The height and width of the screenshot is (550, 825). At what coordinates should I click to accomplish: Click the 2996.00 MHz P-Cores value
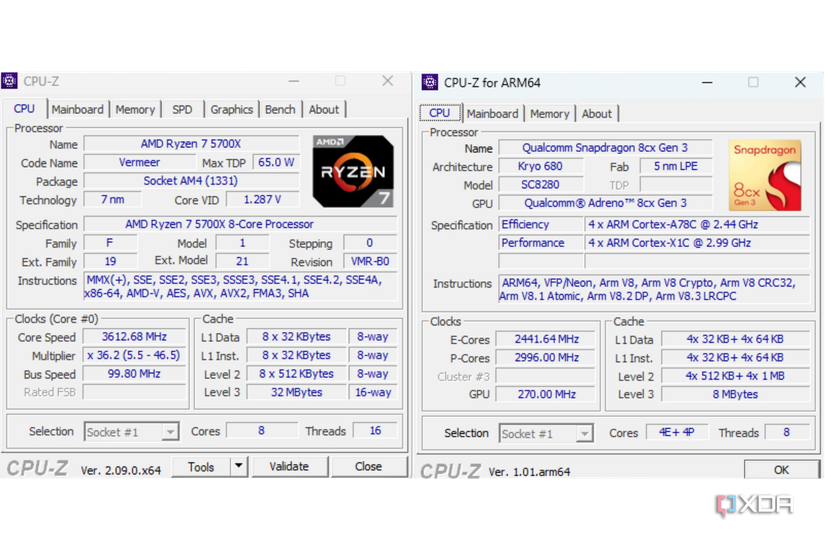point(546,358)
